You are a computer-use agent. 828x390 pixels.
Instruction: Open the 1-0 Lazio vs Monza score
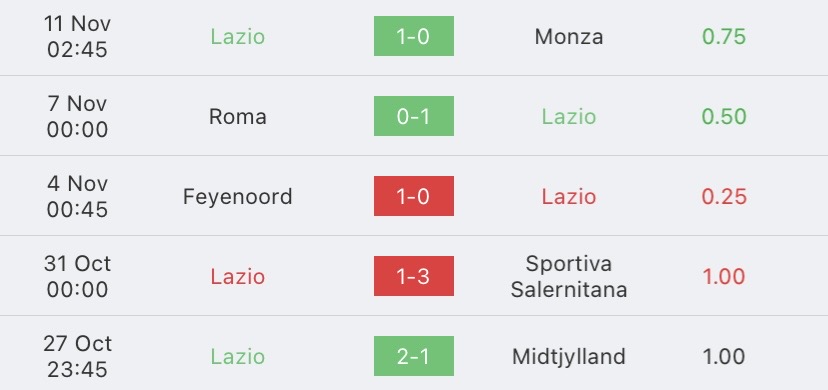[x=413, y=36]
